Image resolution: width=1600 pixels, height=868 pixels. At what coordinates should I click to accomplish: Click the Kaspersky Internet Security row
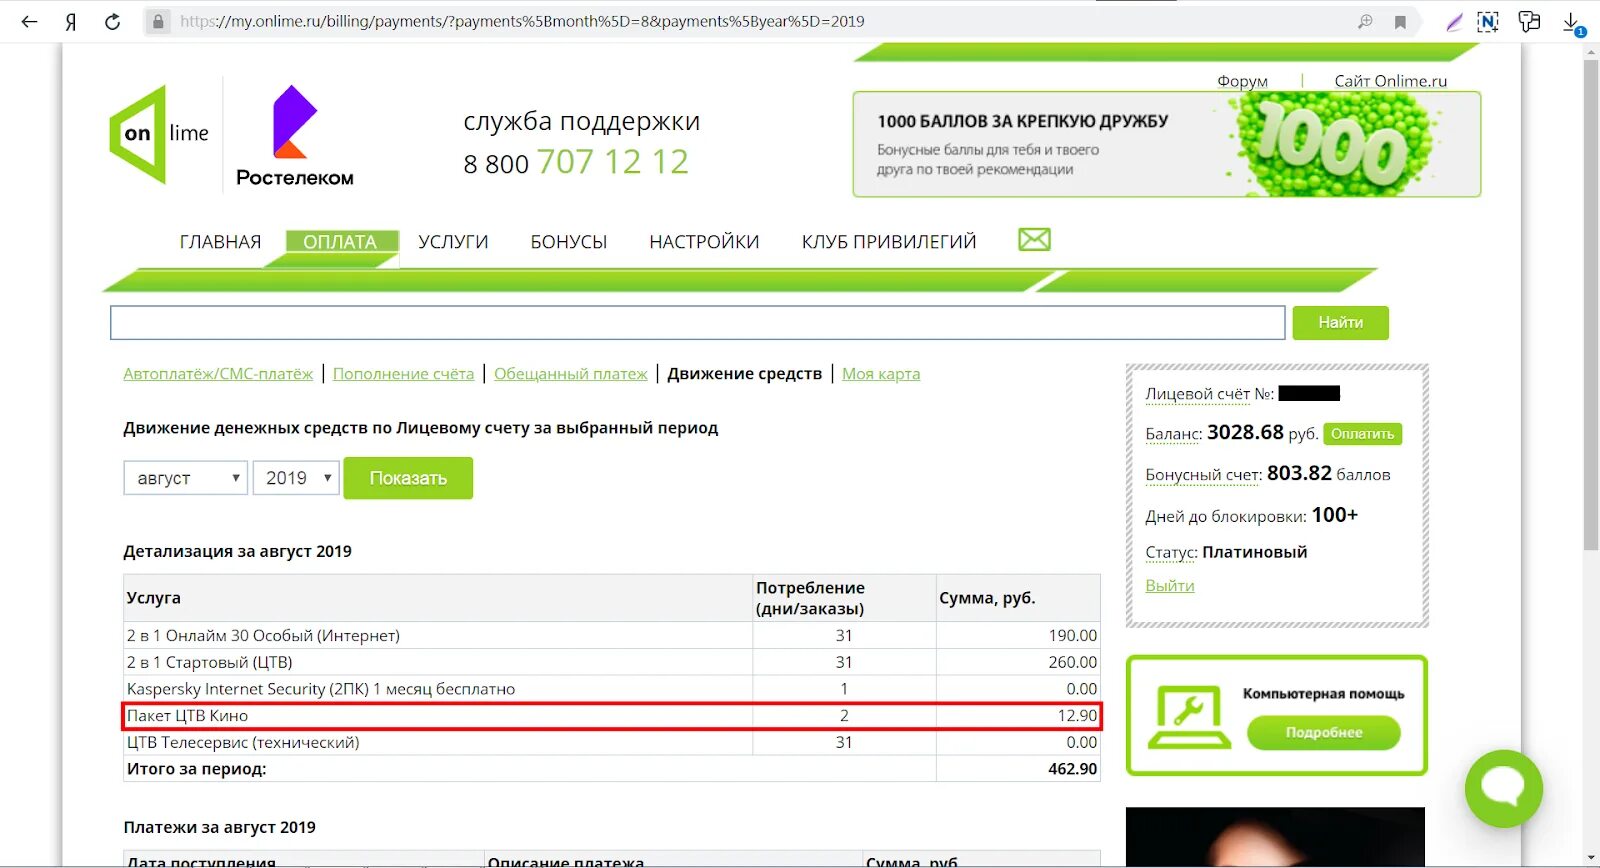[x=612, y=689]
